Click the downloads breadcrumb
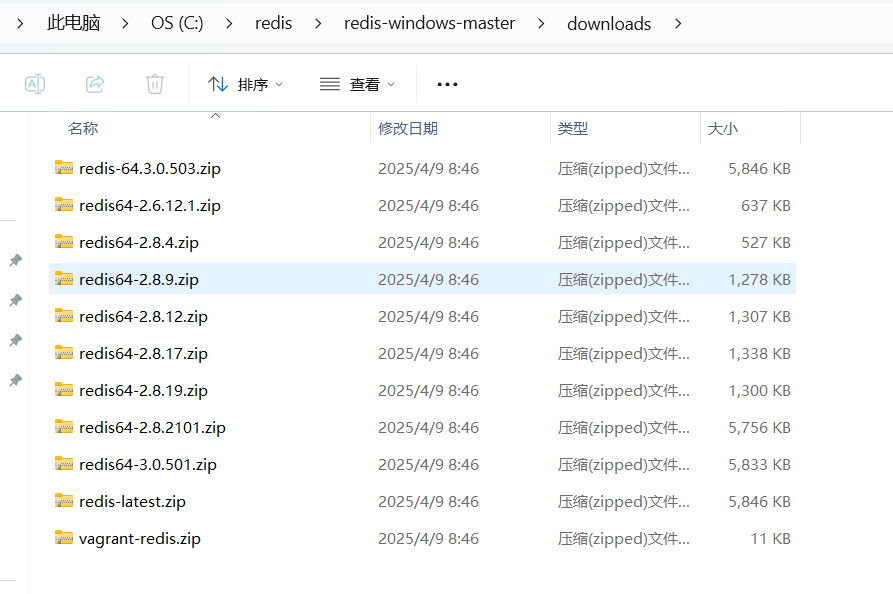The height and width of the screenshot is (594, 893). (609, 23)
